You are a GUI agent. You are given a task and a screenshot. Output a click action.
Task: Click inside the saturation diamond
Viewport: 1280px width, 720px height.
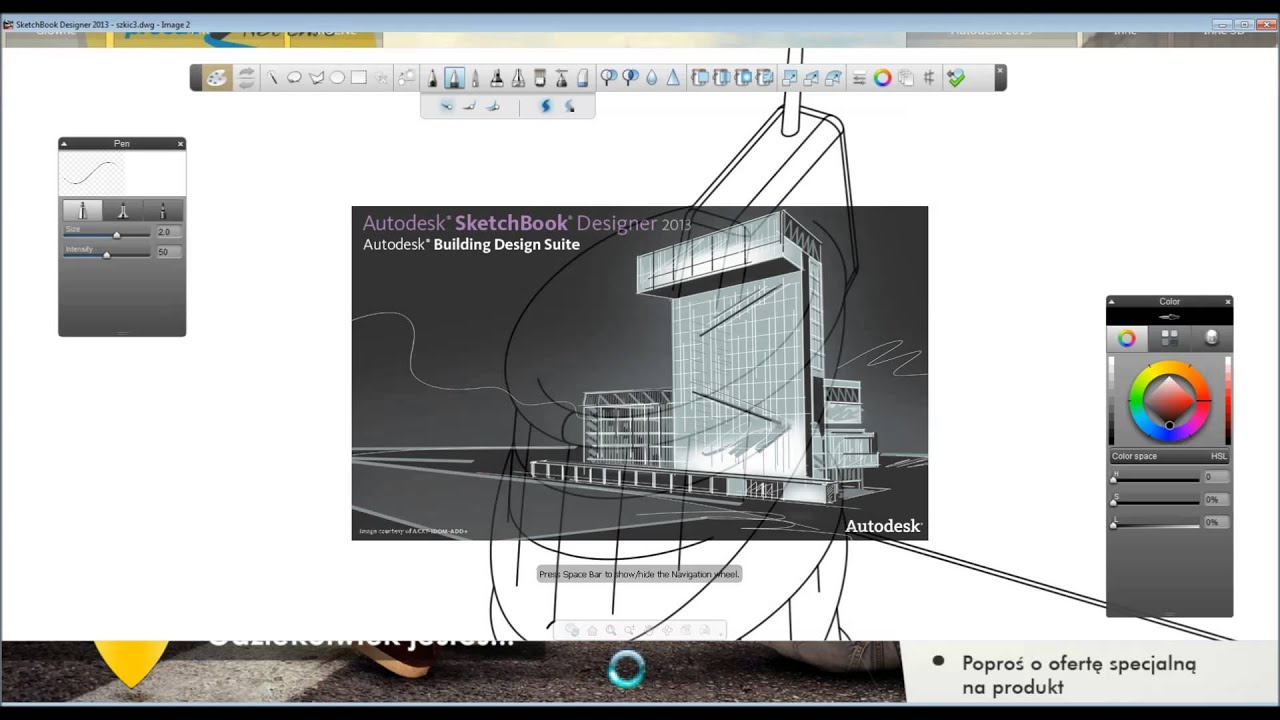1169,400
